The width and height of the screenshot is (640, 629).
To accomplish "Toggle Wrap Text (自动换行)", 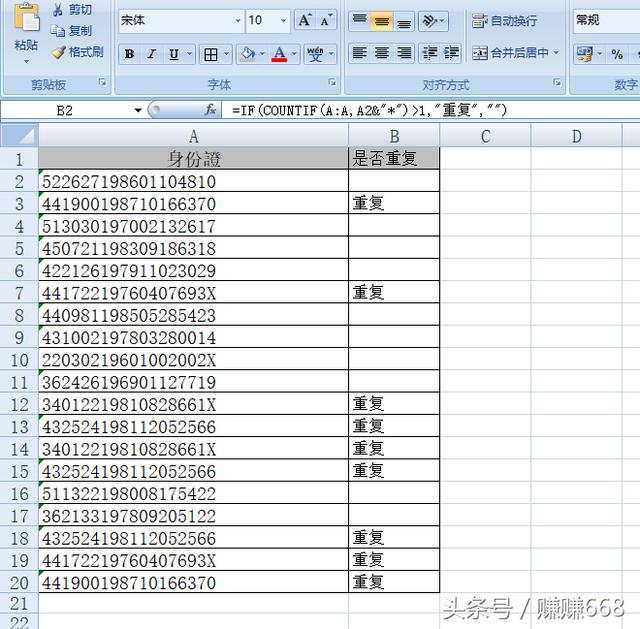I will click(x=505, y=20).
